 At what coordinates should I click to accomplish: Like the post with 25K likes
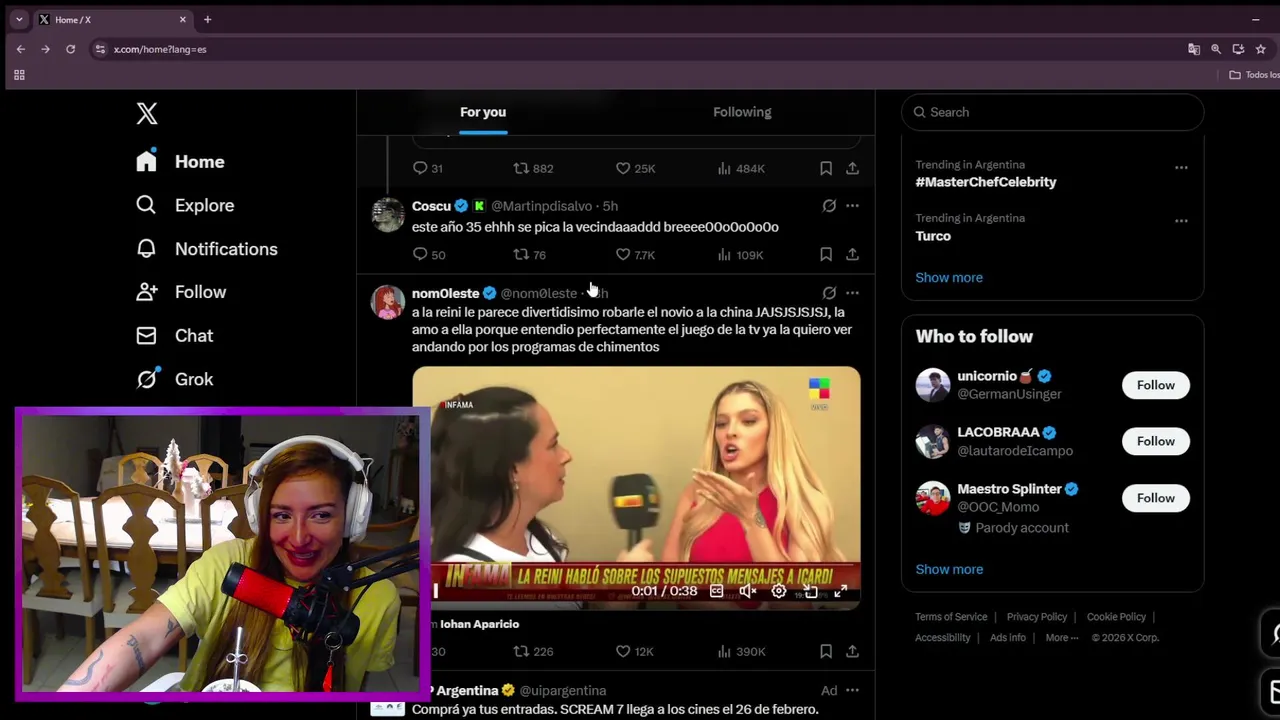click(x=635, y=168)
